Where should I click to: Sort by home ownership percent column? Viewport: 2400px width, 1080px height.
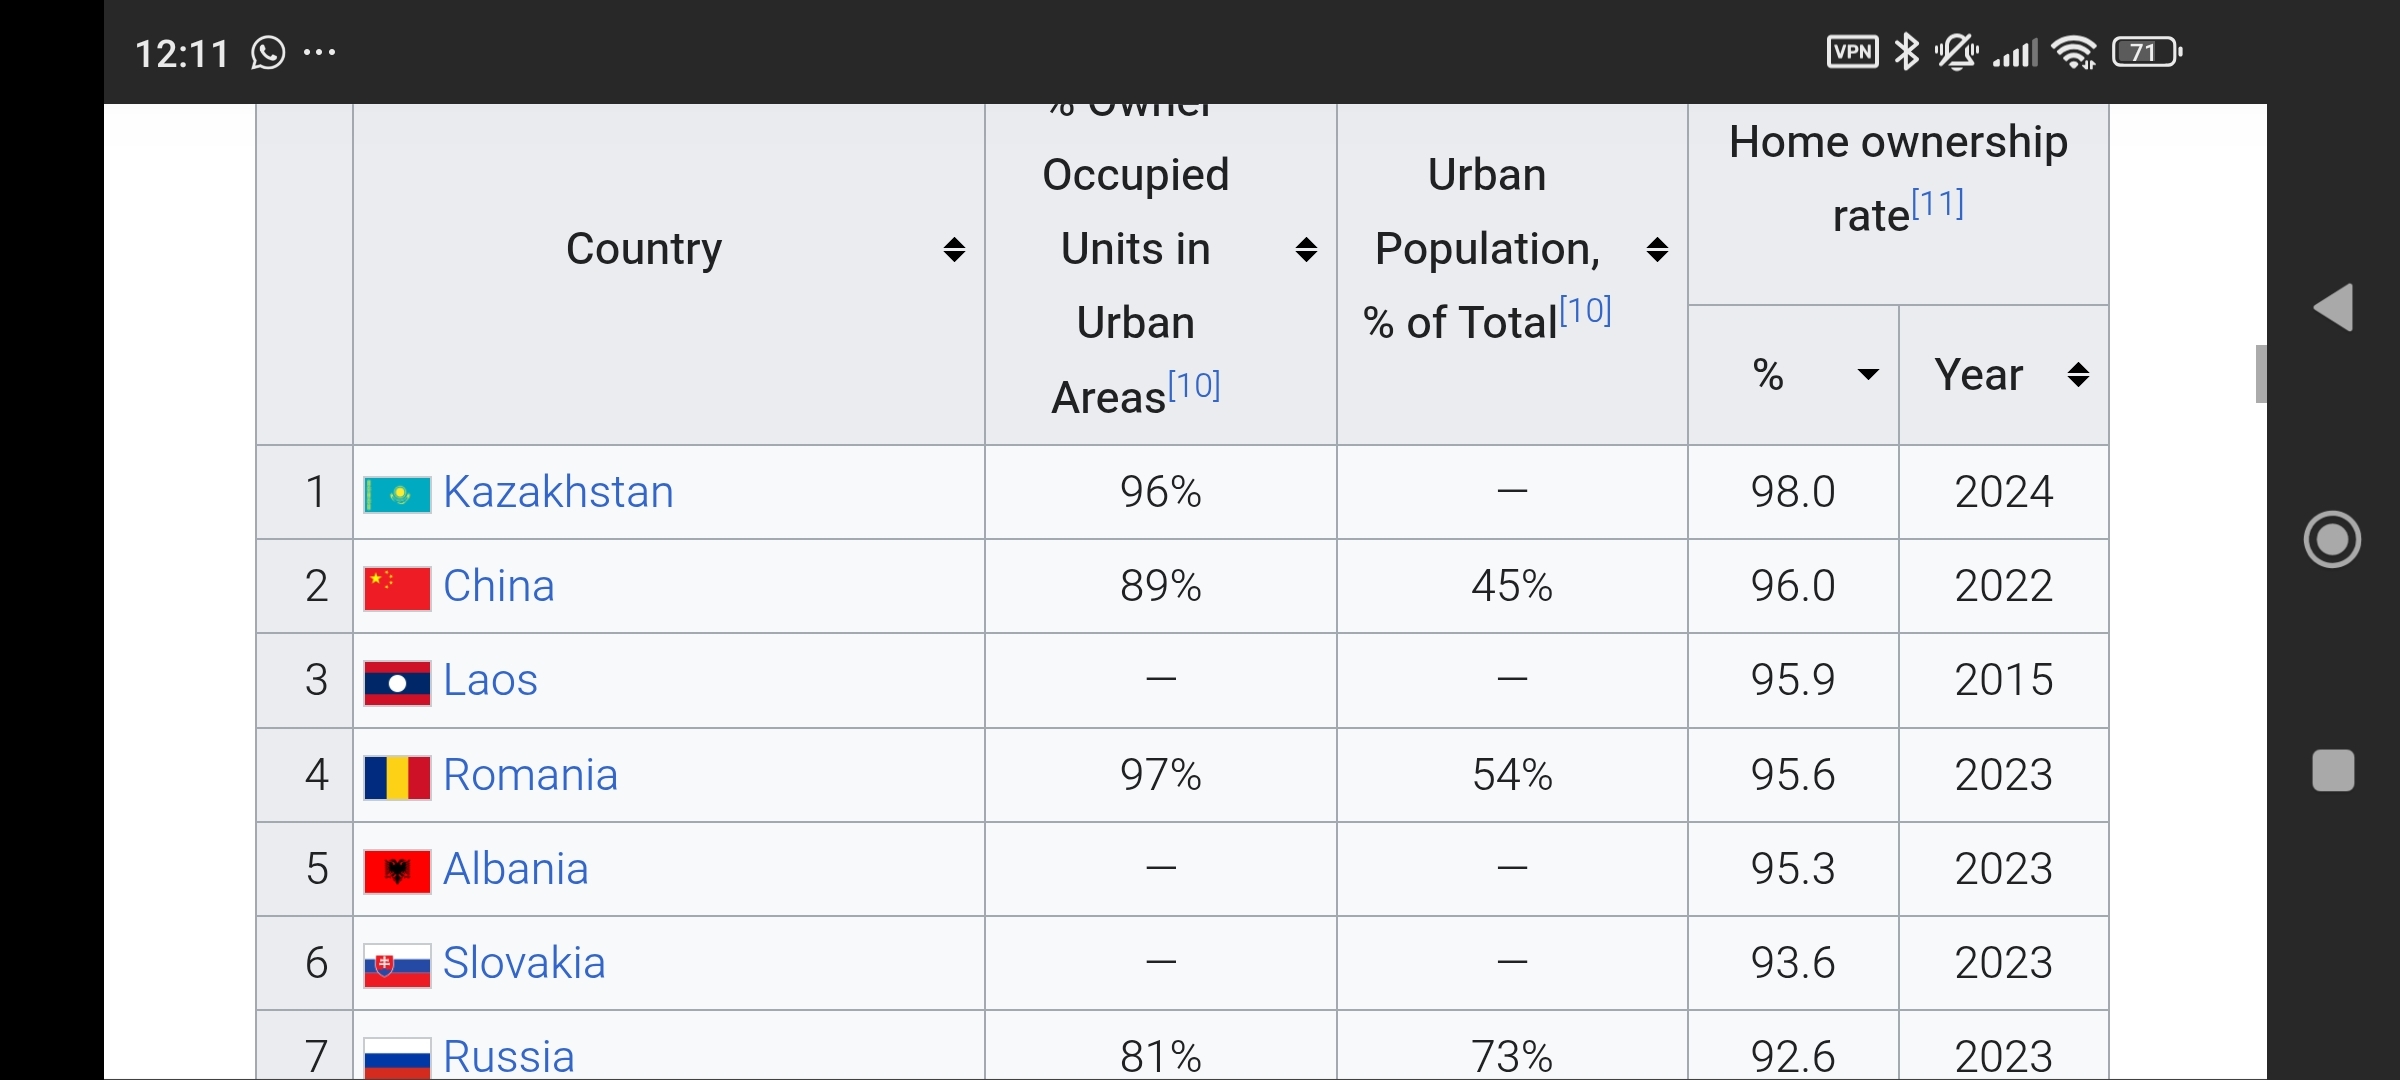(x=1867, y=375)
